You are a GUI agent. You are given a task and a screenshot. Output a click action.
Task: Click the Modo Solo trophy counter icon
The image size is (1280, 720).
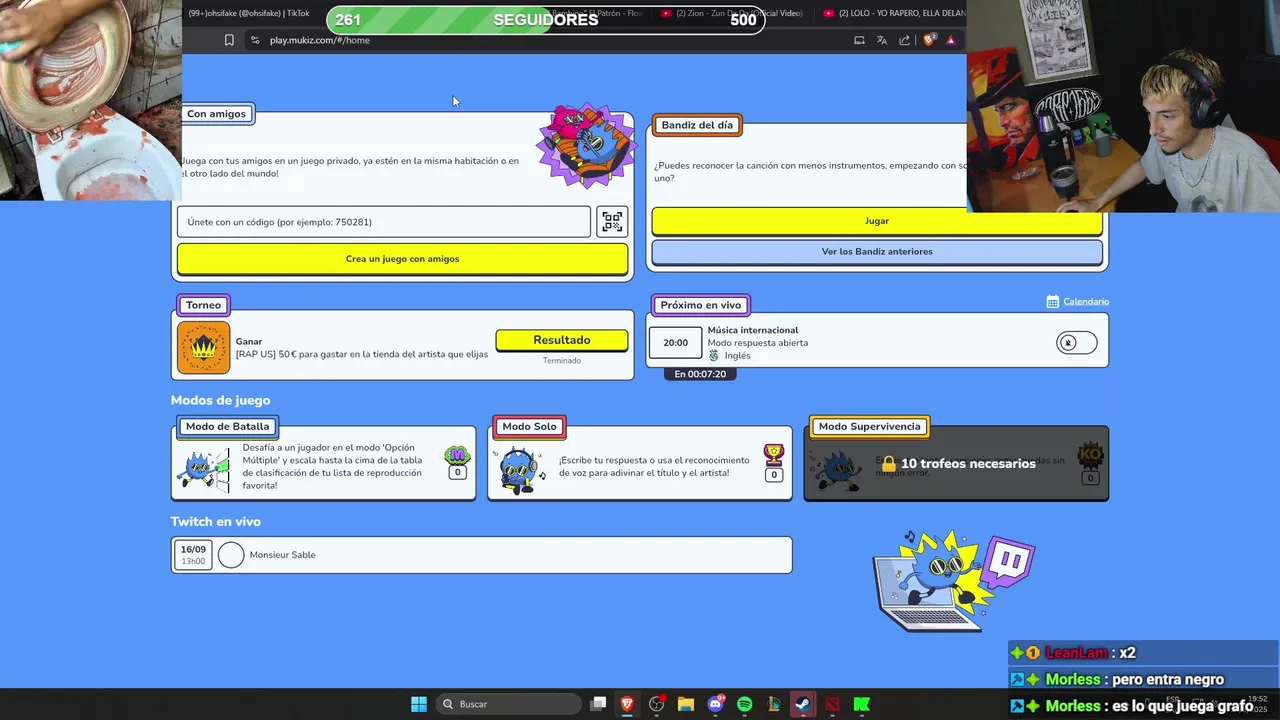click(x=773, y=464)
